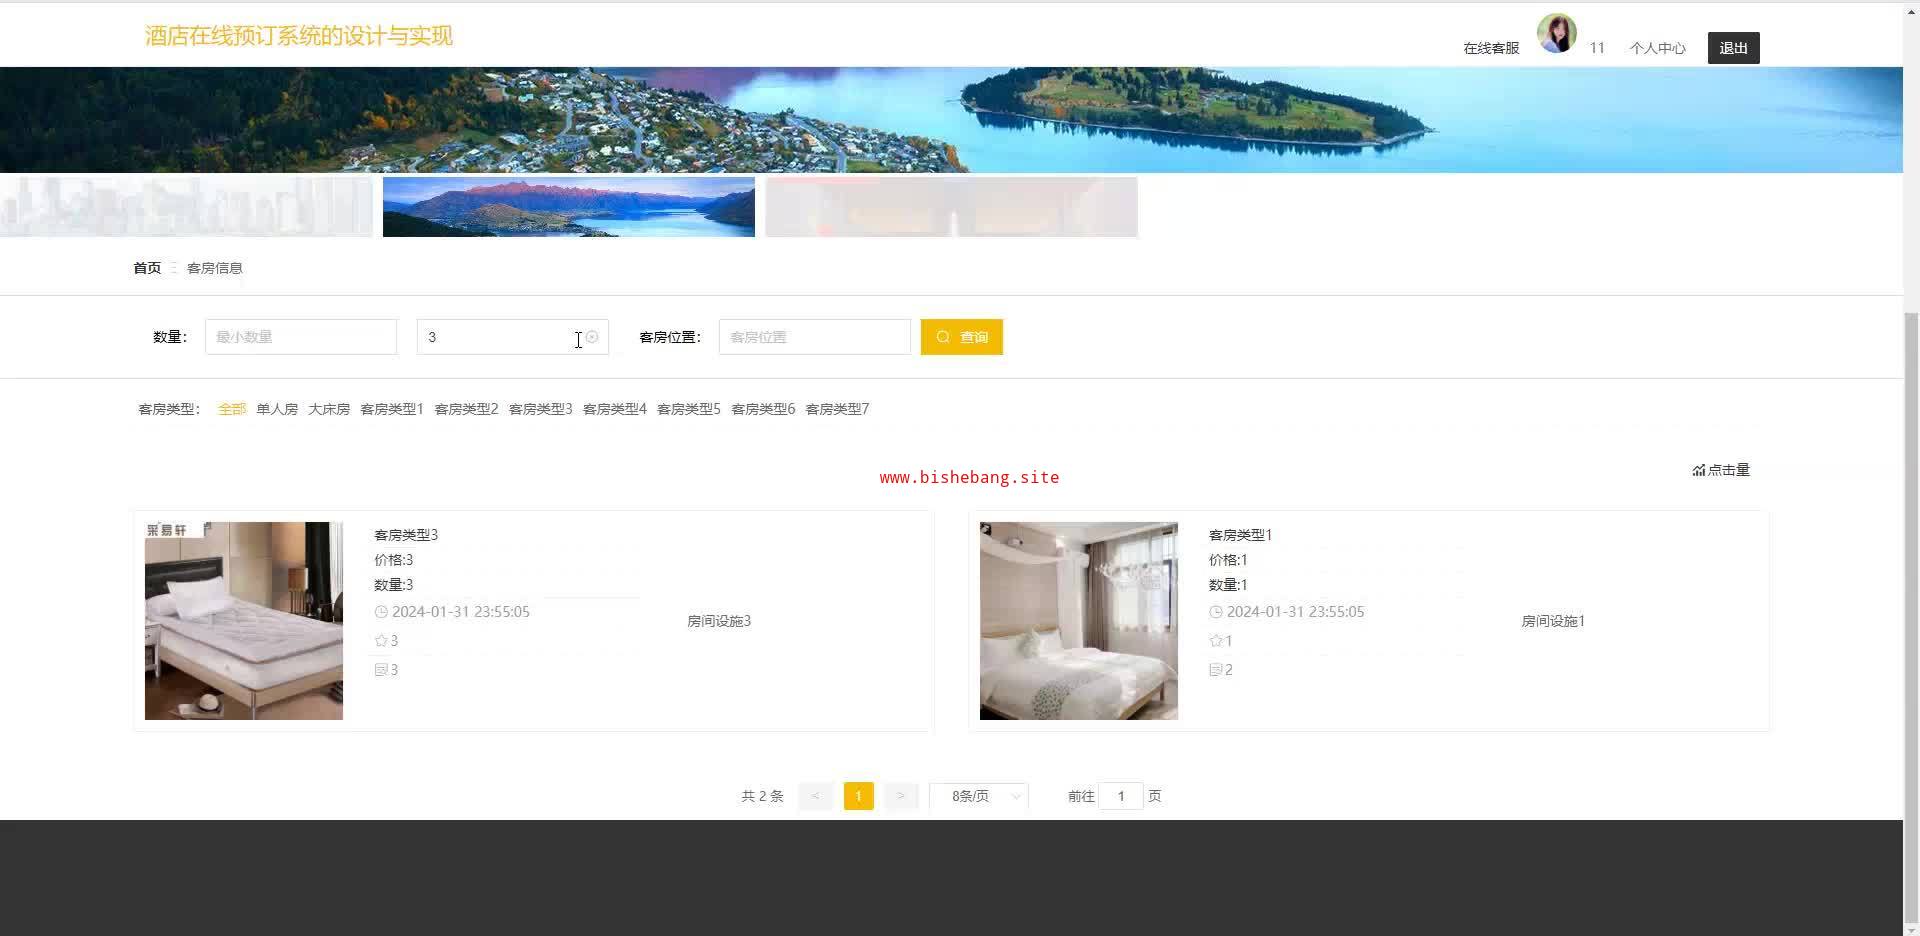Viewport: 1920px width, 936px height.
Task: Filter by 单人房 room type
Action: point(277,409)
